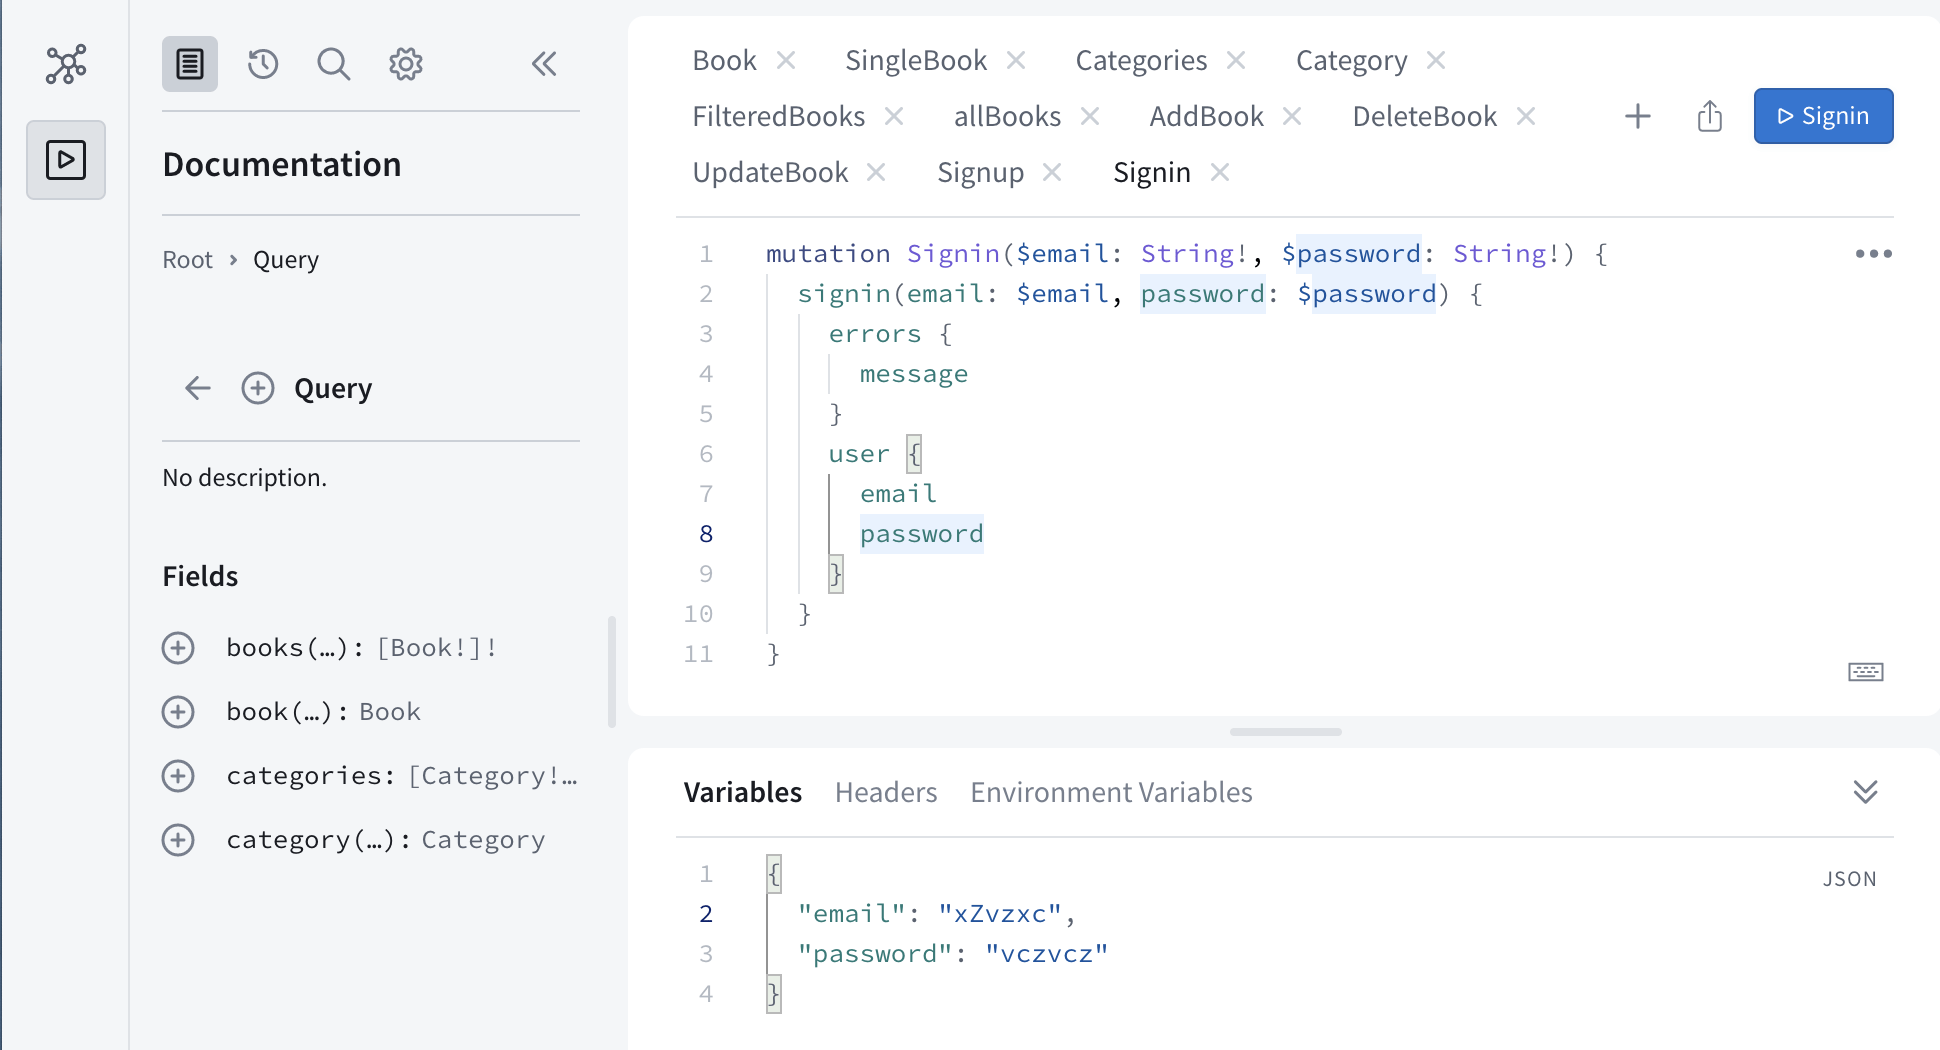Open the settings gear icon
Viewport: 1940px width, 1050px height.
click(x=406, y=64)
